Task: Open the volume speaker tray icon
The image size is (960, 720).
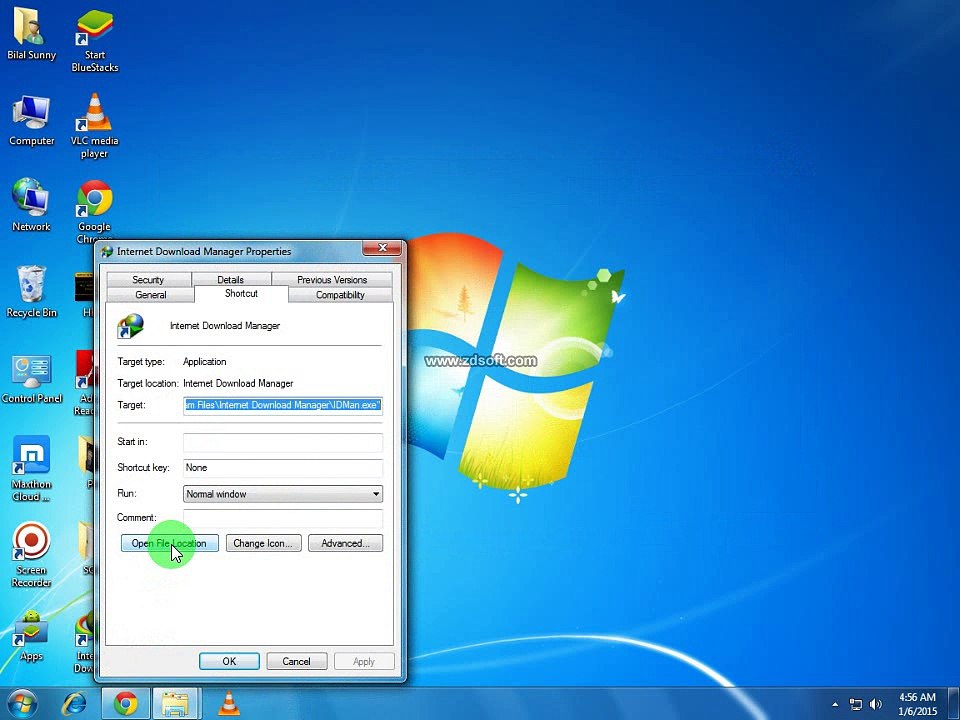Action: coord(876,704)
